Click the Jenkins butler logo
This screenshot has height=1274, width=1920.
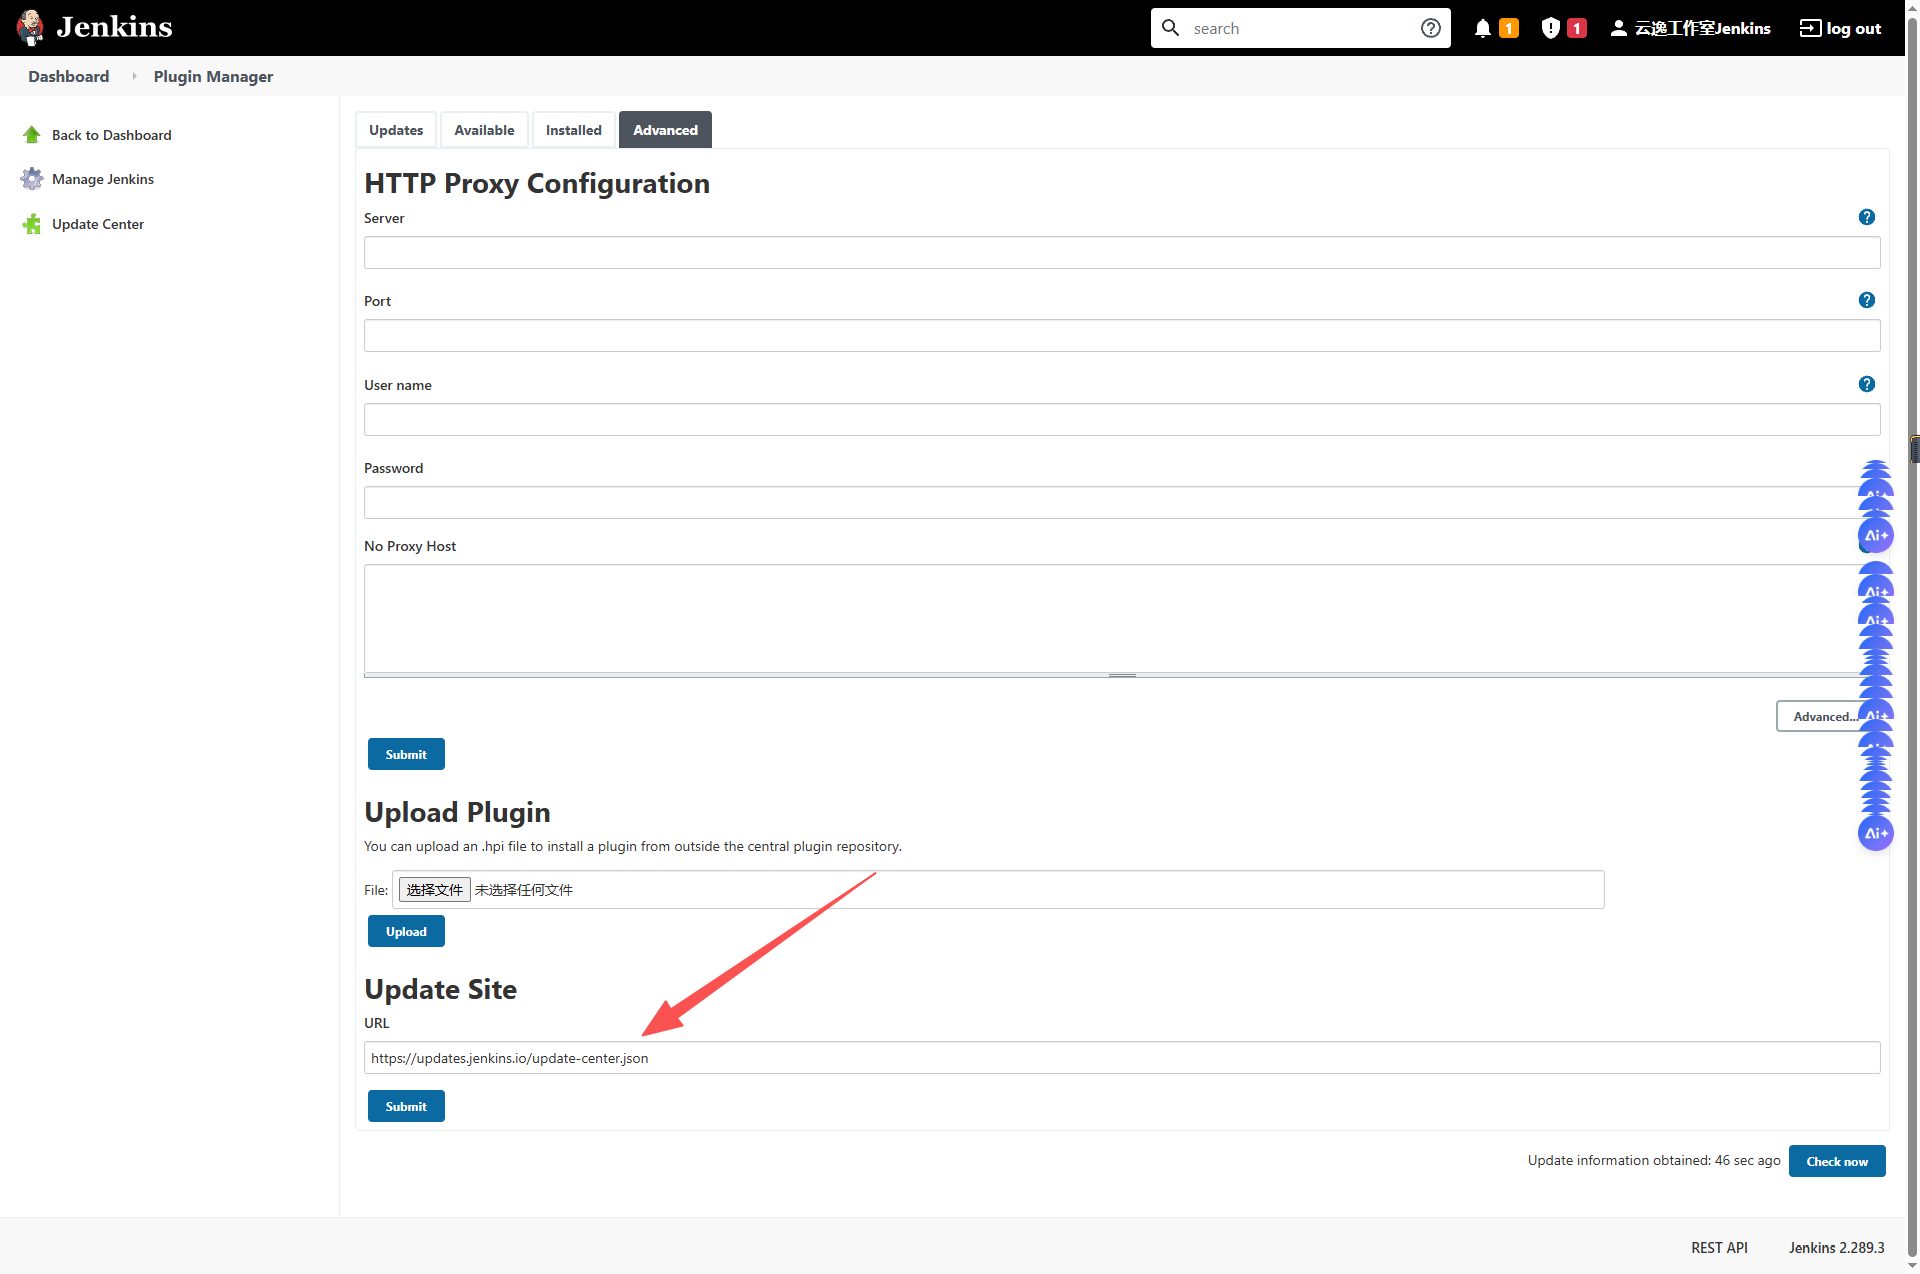pyautogui.click(x=31, y=27)
